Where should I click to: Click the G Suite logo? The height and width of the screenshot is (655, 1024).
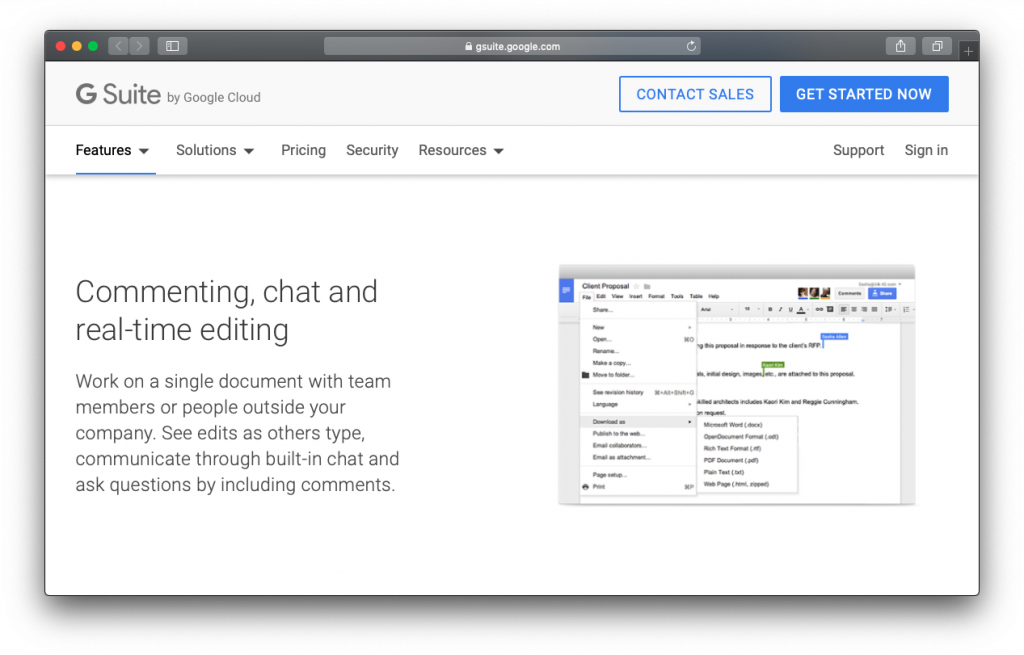point(168,95)
